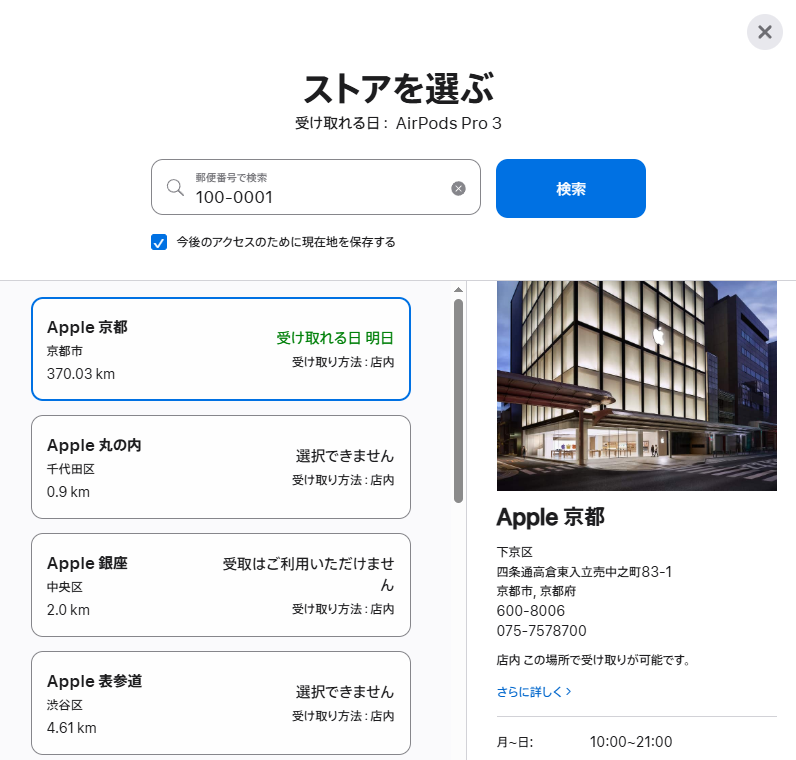Select the Apple 銀座 store card
This screenshot has height=760, width=796.
(221, 585)
